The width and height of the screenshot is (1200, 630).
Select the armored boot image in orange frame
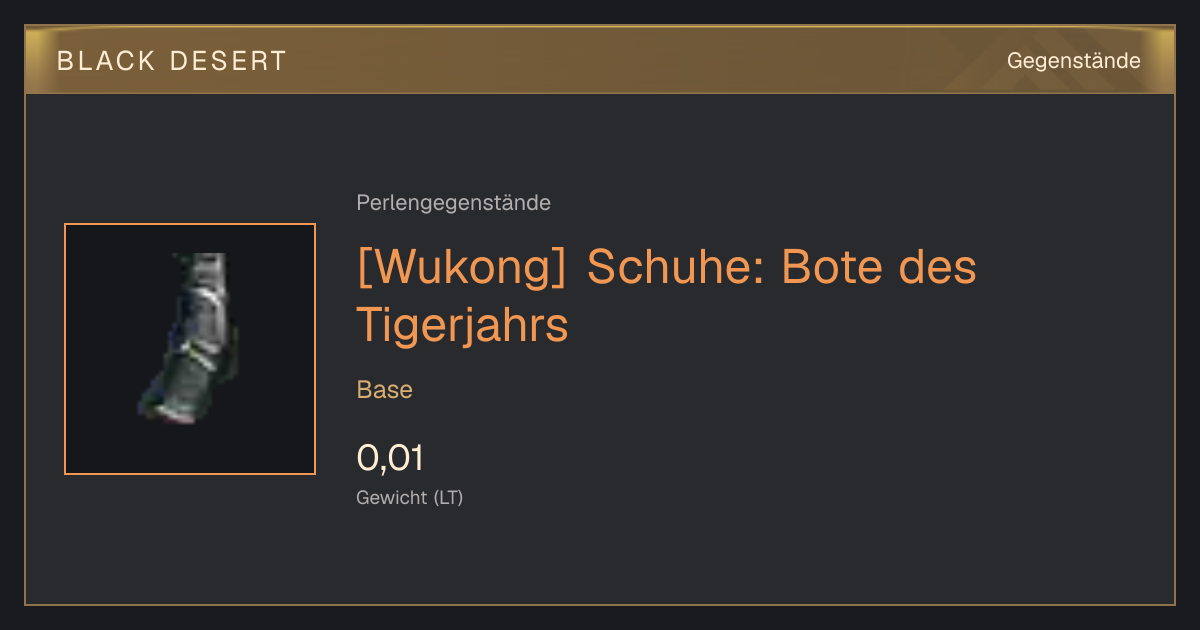[x=190, y=349]
